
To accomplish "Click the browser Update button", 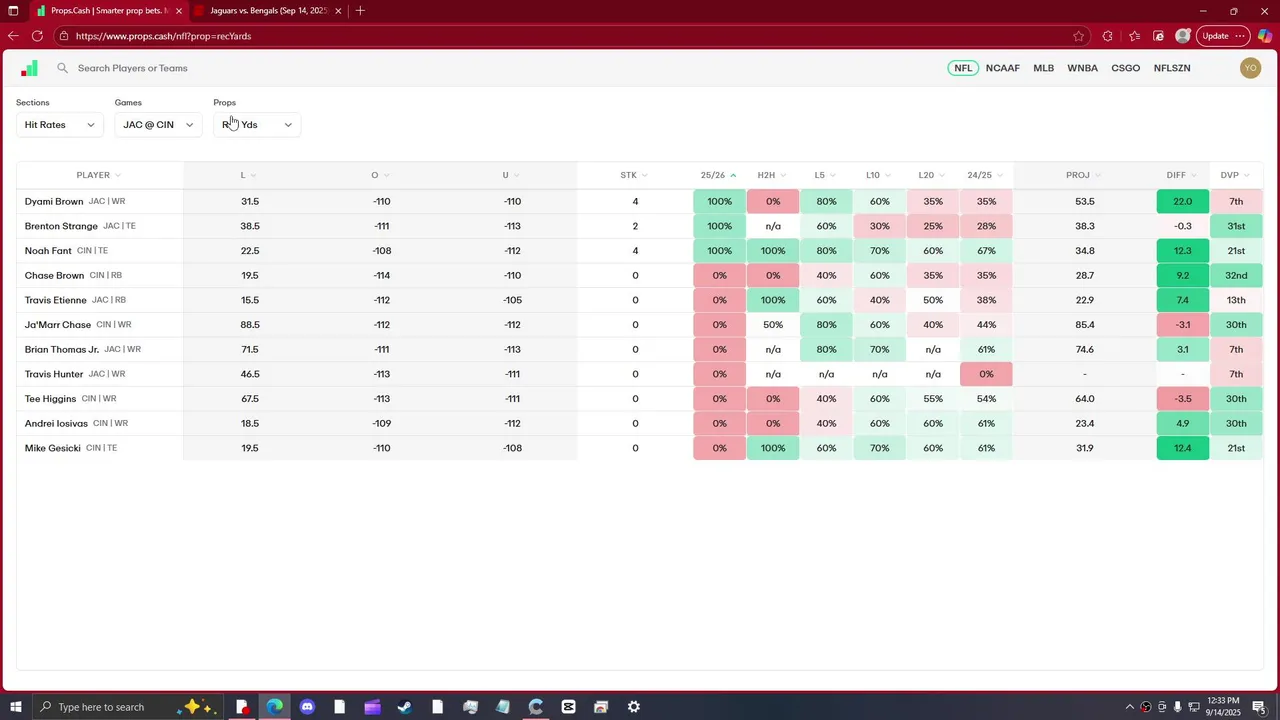I will coord(1223,36).
